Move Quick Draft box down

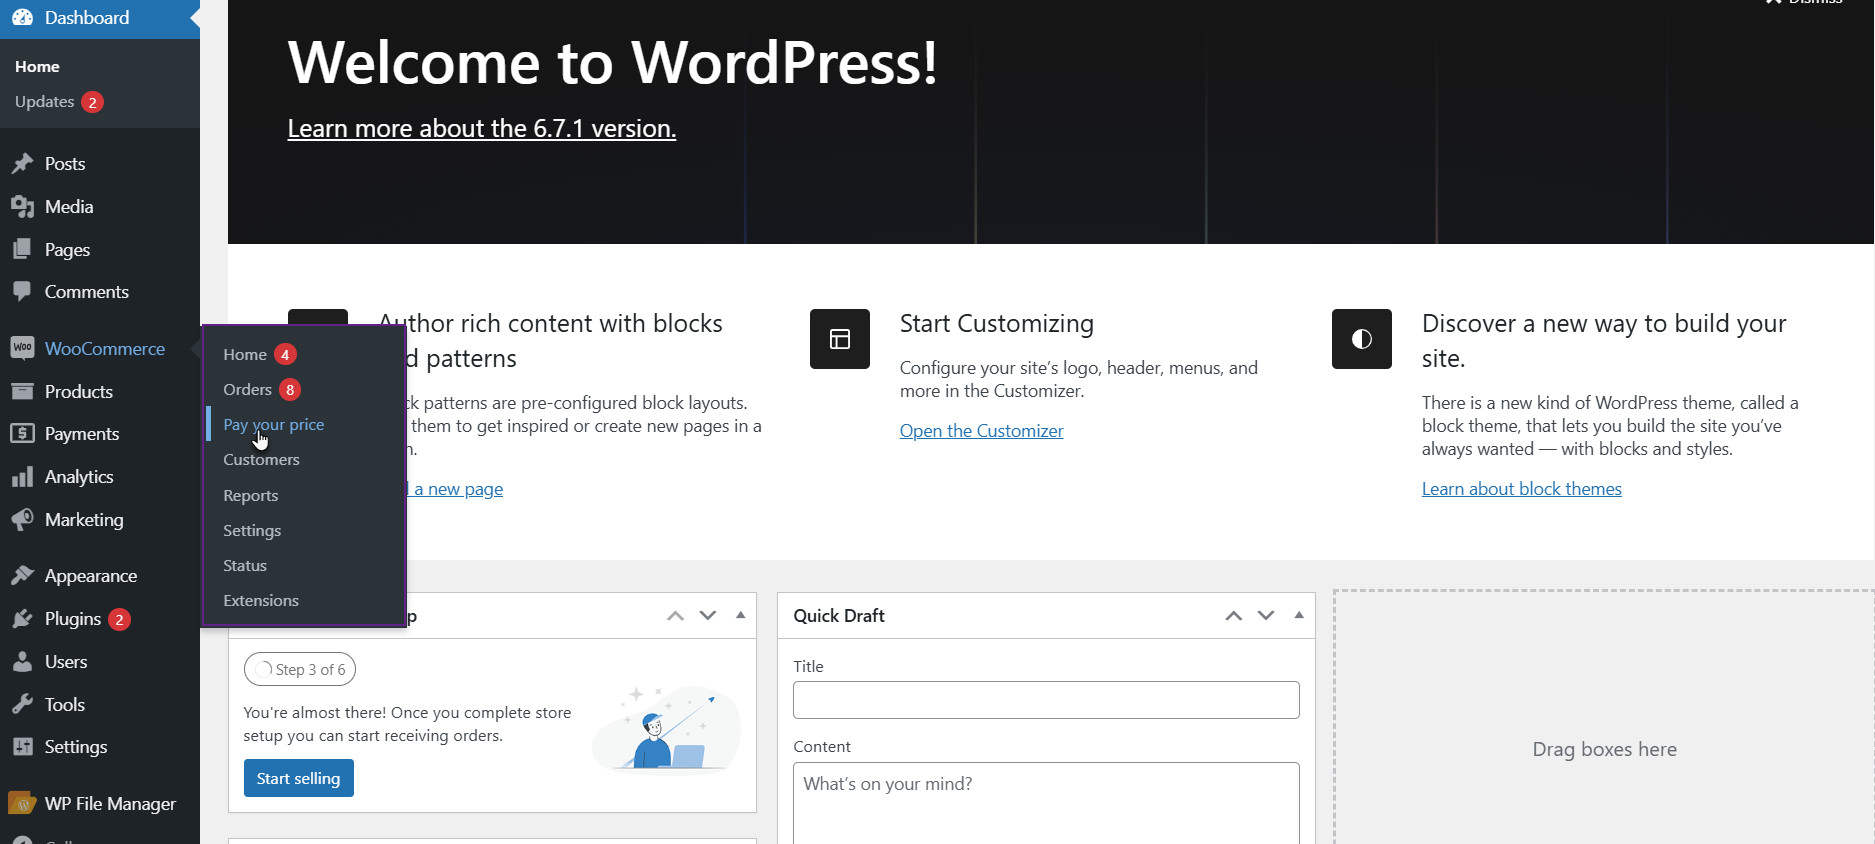[x=1266, y=616]
